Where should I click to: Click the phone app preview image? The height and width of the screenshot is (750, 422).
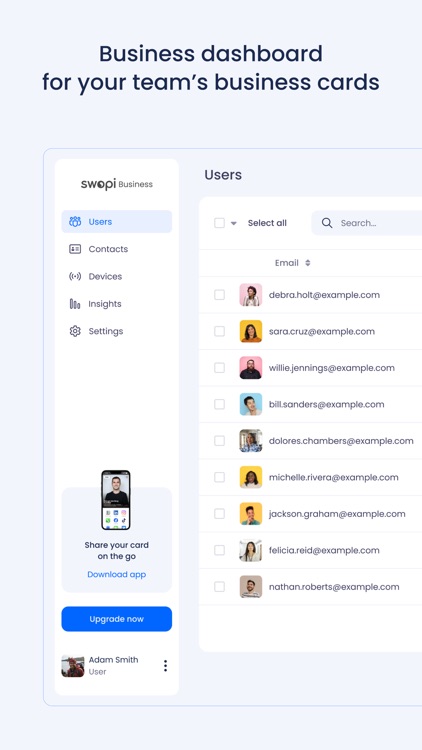click(x=116, y=500)
